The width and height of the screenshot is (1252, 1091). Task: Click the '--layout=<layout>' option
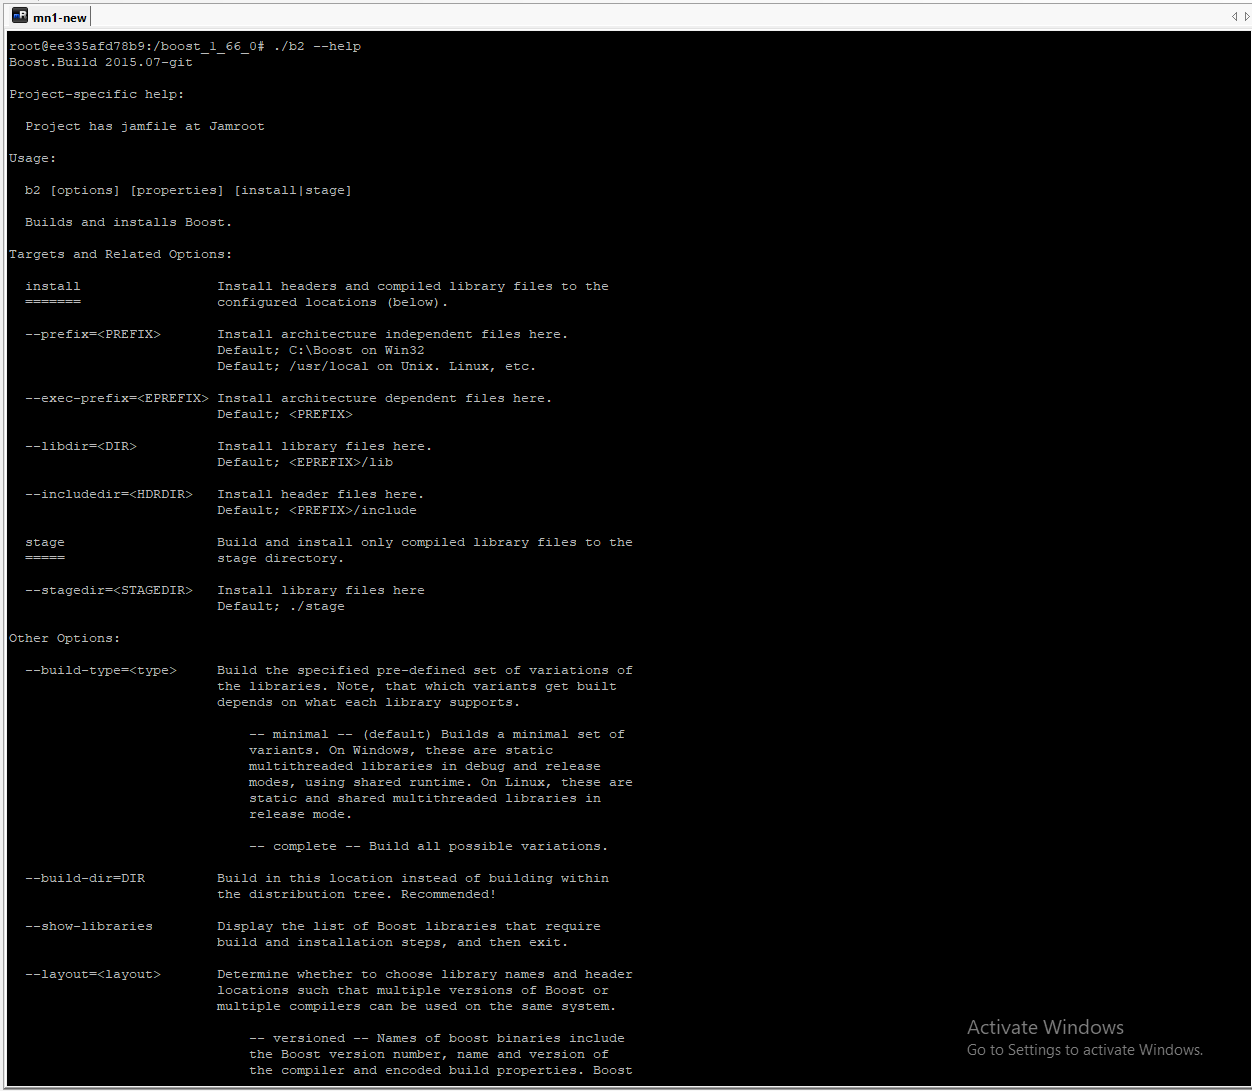93,974
